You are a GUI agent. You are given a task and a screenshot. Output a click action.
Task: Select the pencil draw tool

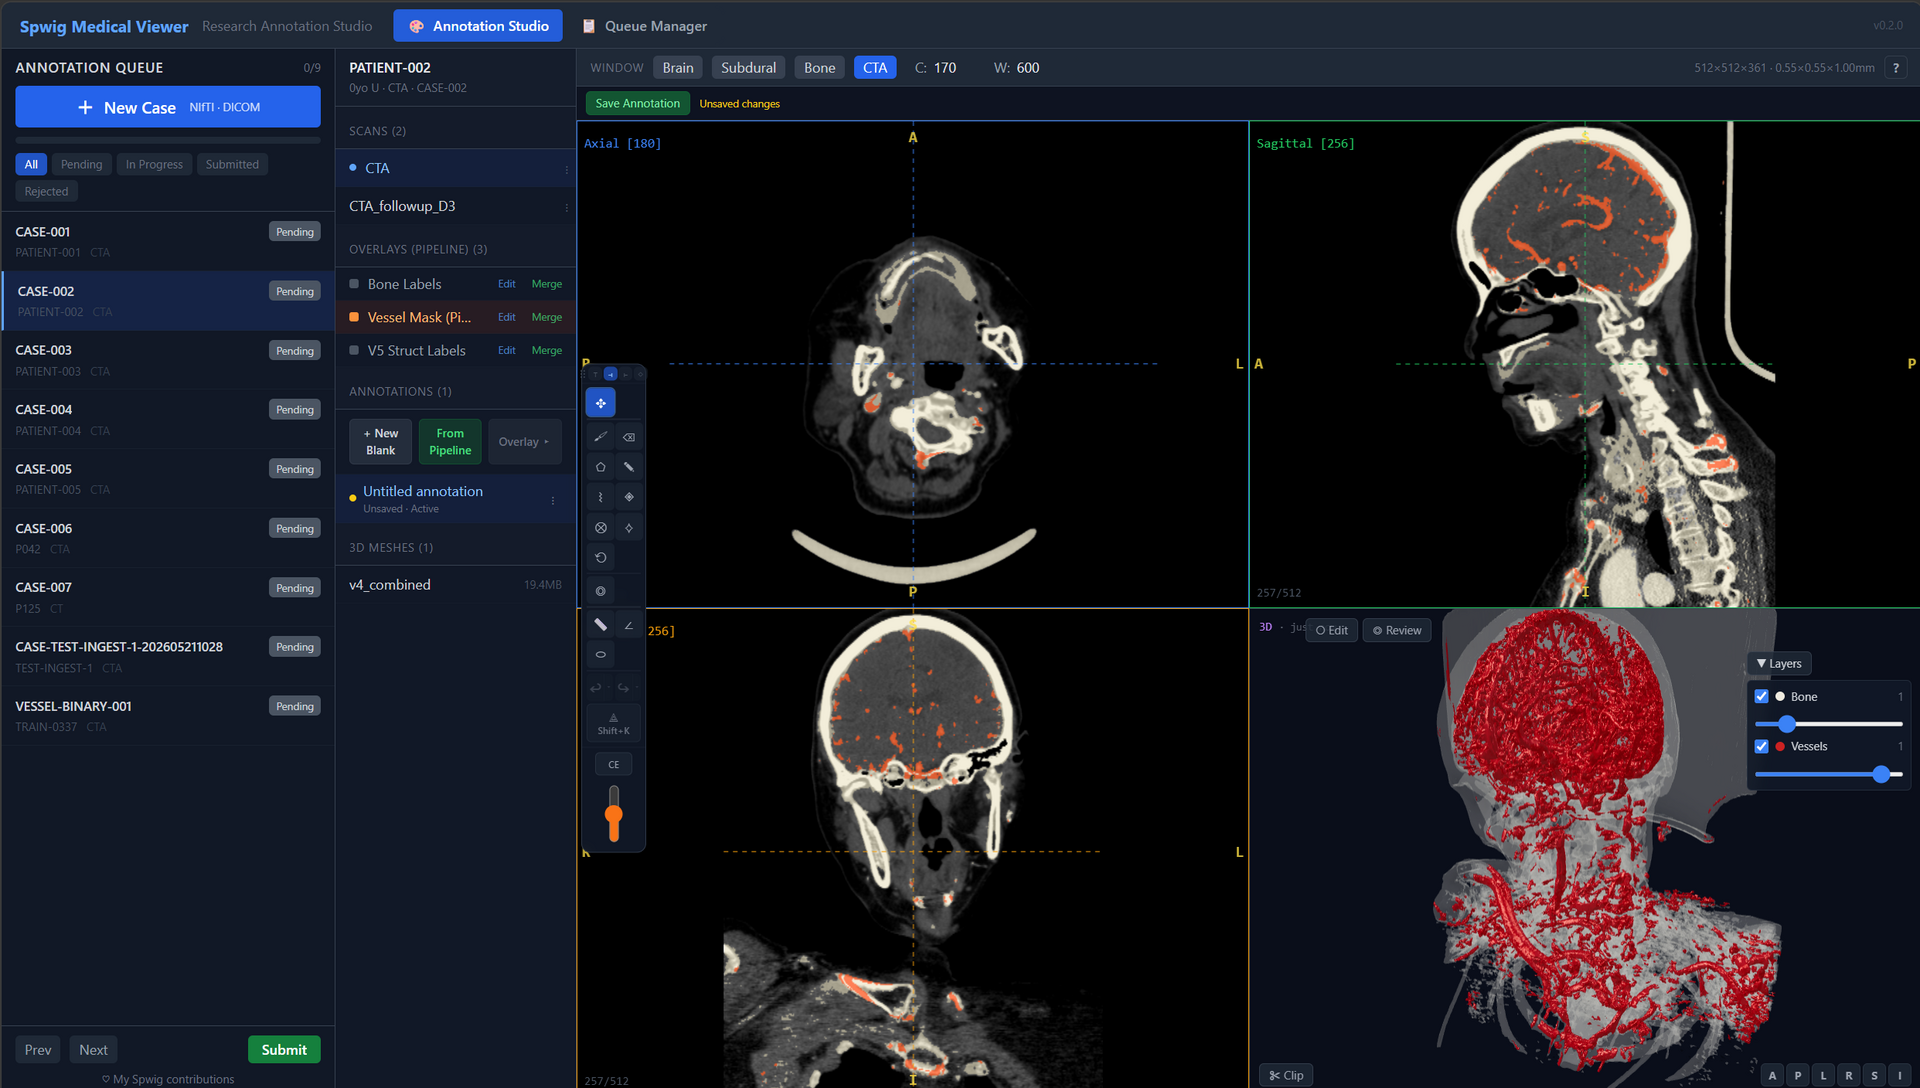coord(629,467)
